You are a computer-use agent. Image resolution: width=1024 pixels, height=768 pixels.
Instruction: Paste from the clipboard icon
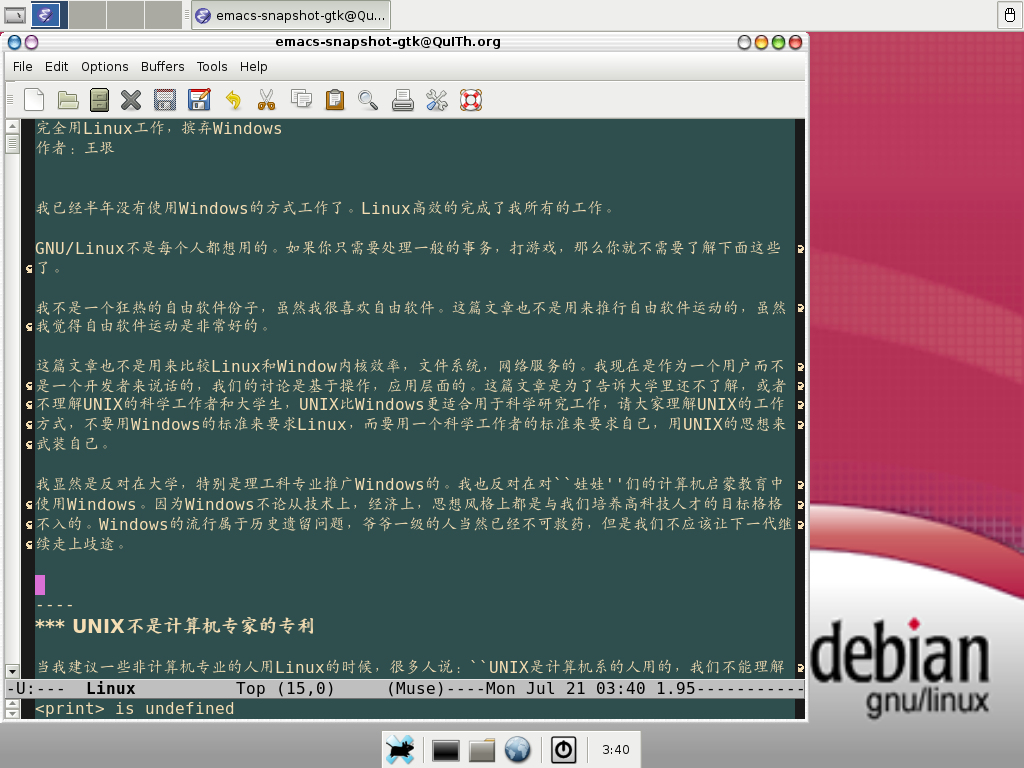click(335, 100)
